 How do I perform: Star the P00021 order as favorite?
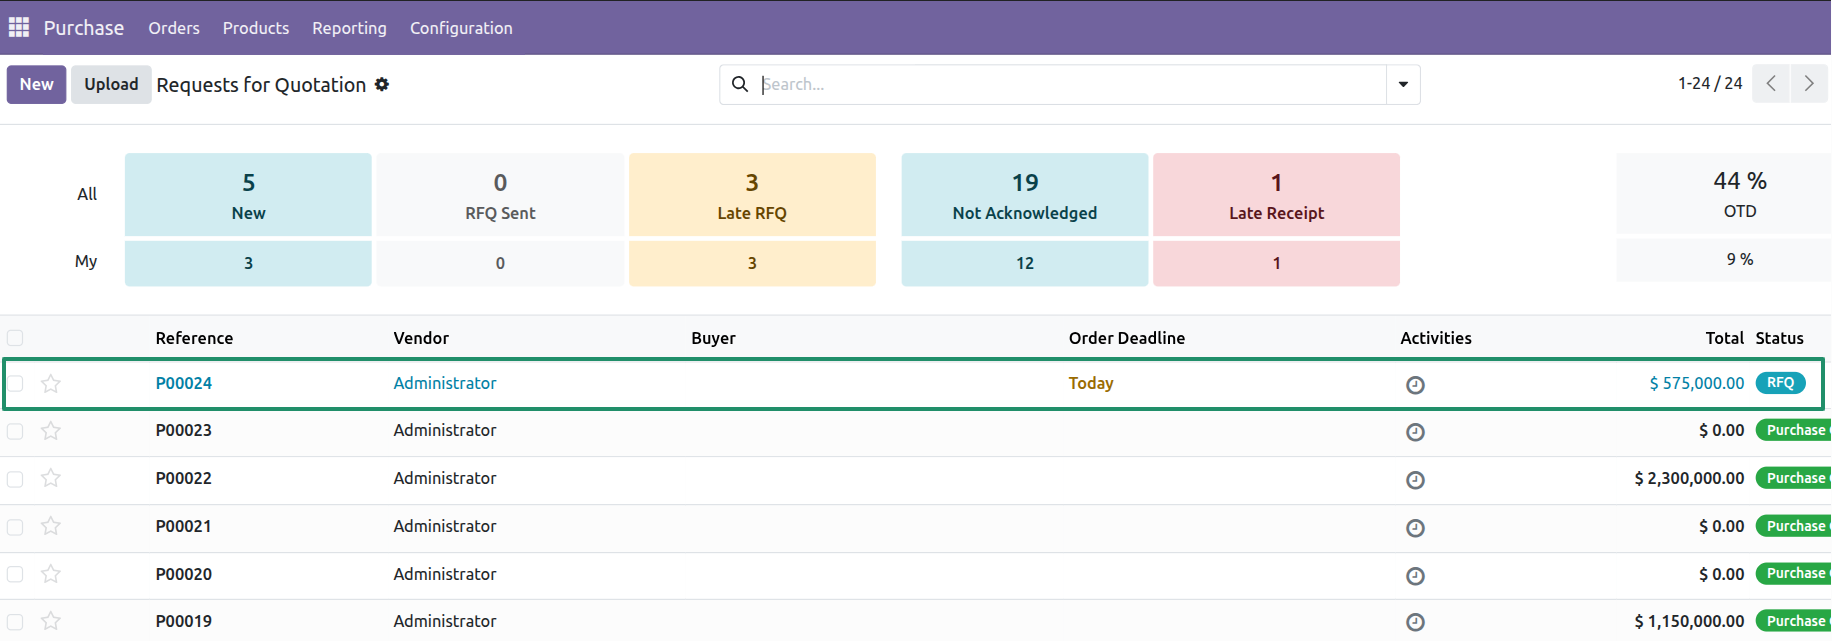coord(51,526)
